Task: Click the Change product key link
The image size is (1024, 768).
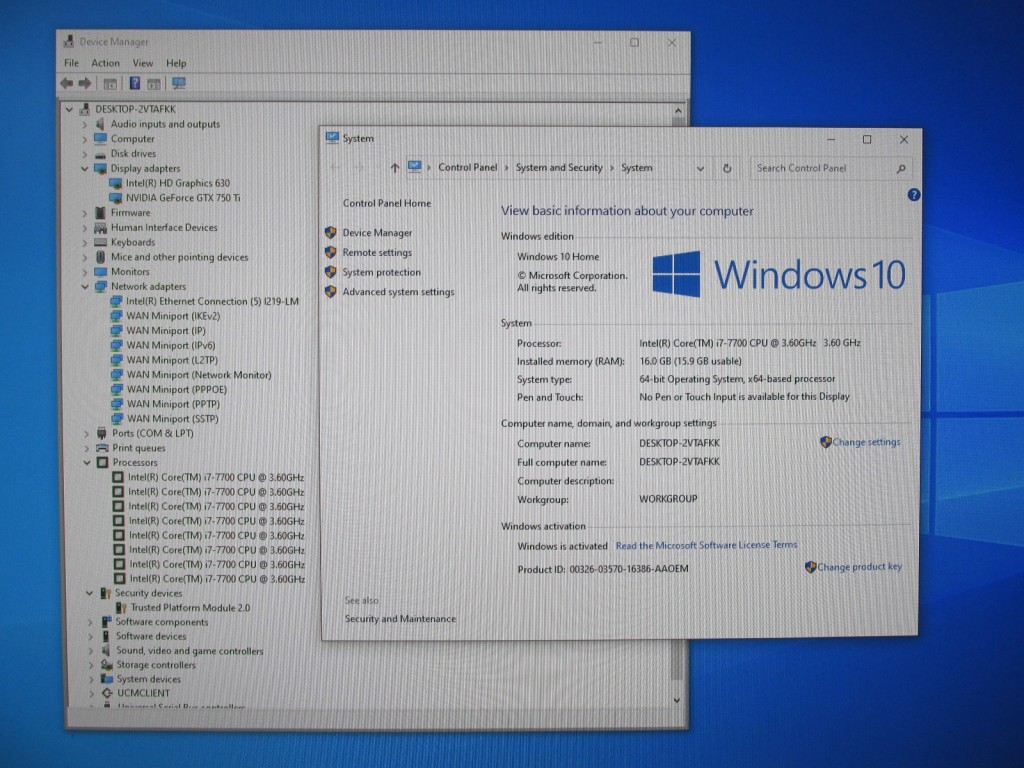Action: (859, 567)
